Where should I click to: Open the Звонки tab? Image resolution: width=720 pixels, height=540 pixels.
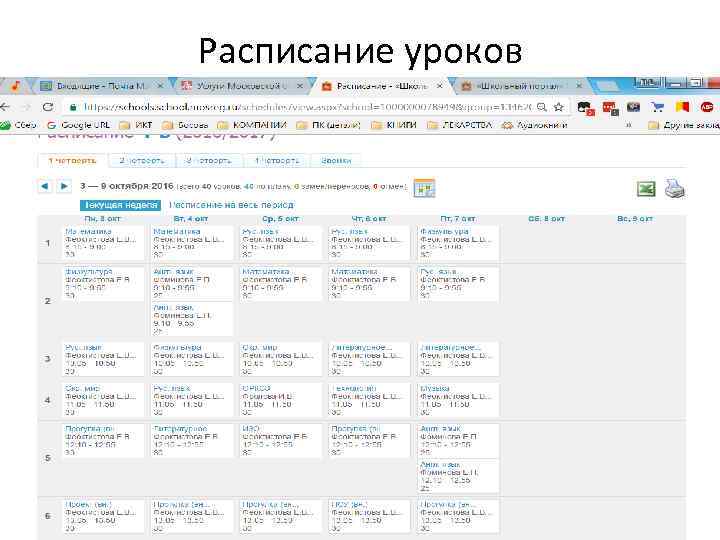point(336,161)
